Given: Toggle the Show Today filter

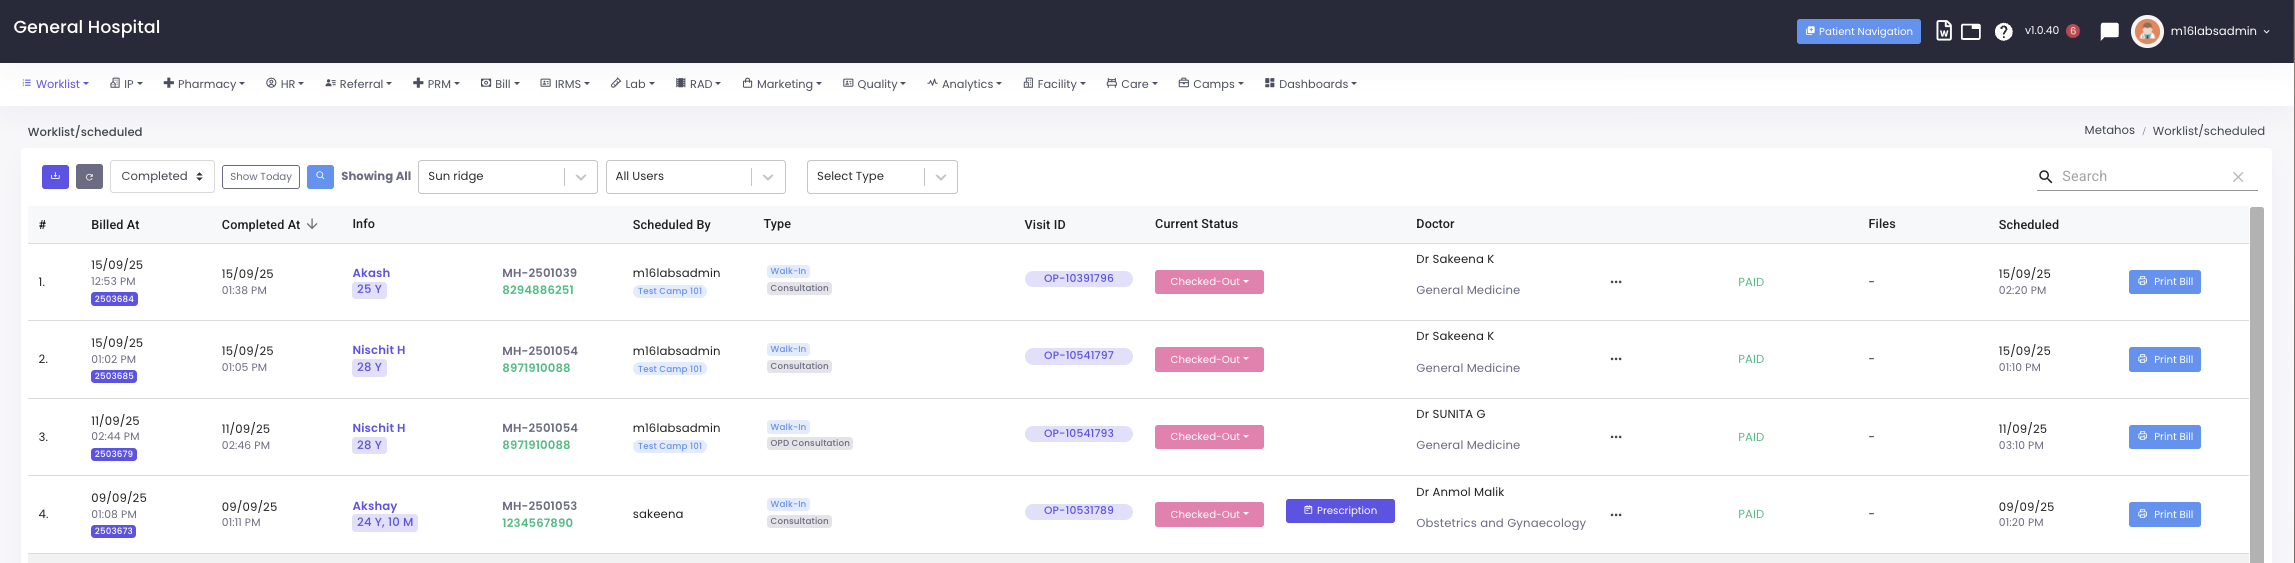Looking at the screenshot, I should tap(260, 177).
